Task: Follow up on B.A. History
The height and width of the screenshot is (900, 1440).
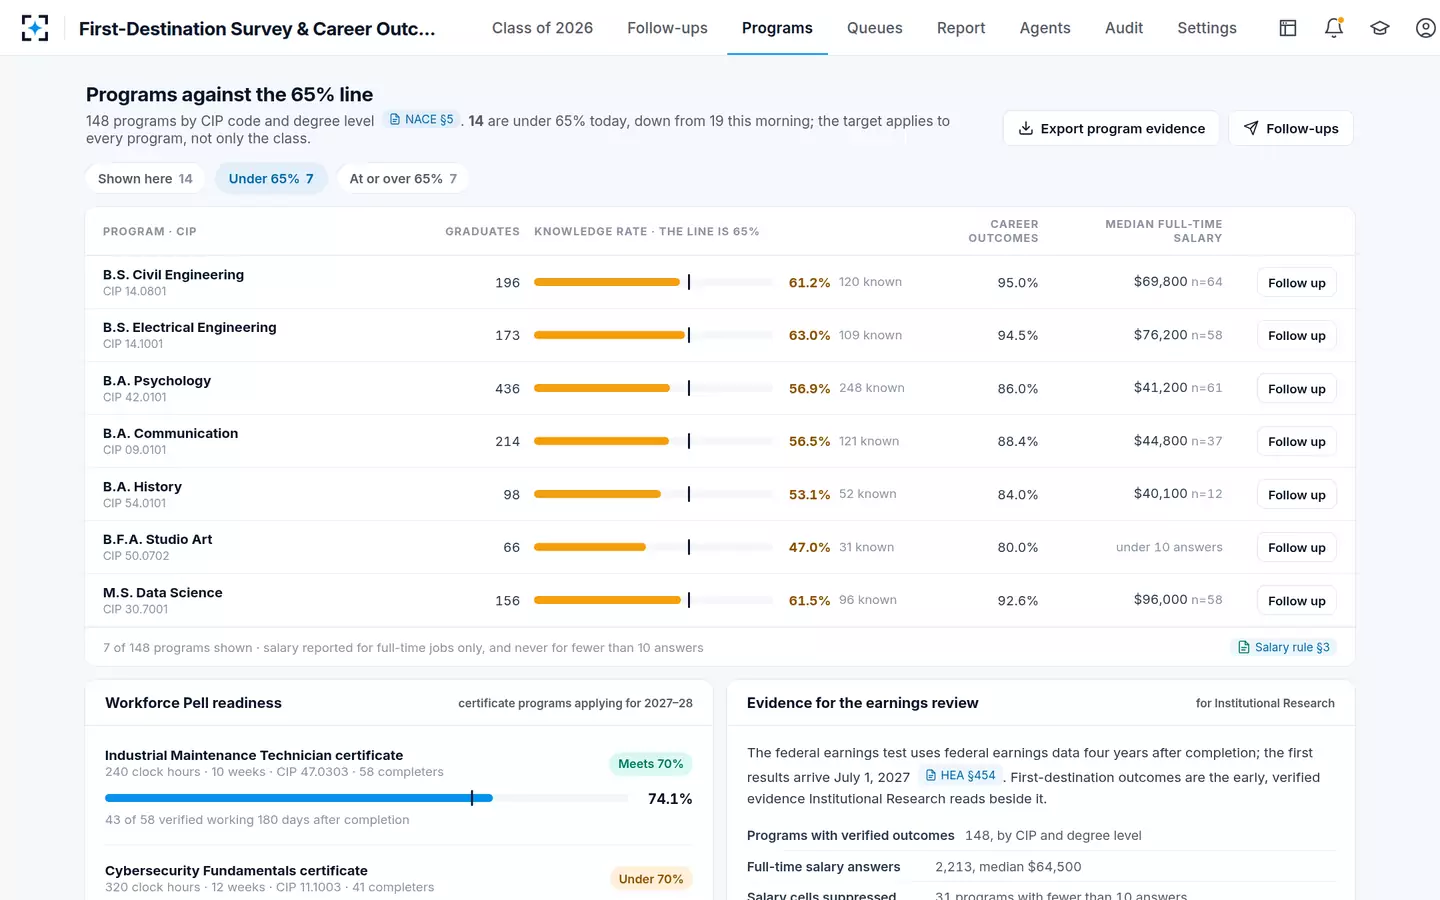Action: click(1296, 495)
